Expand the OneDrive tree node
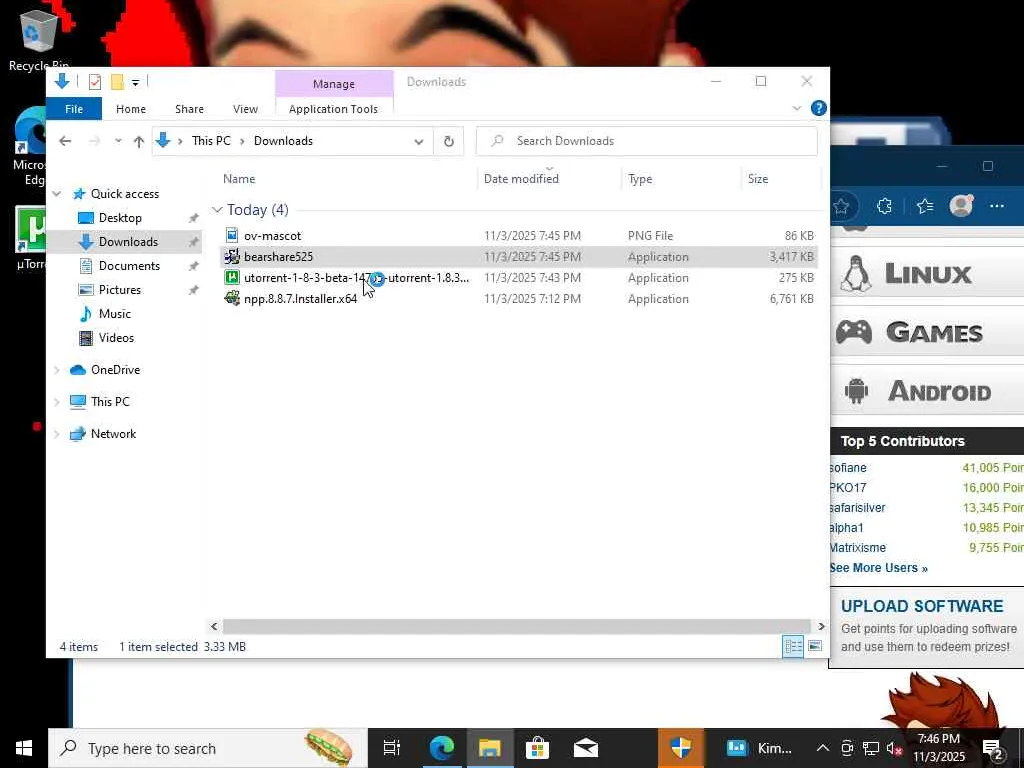Screen dimensions: 1024x768 pos(57,370)
